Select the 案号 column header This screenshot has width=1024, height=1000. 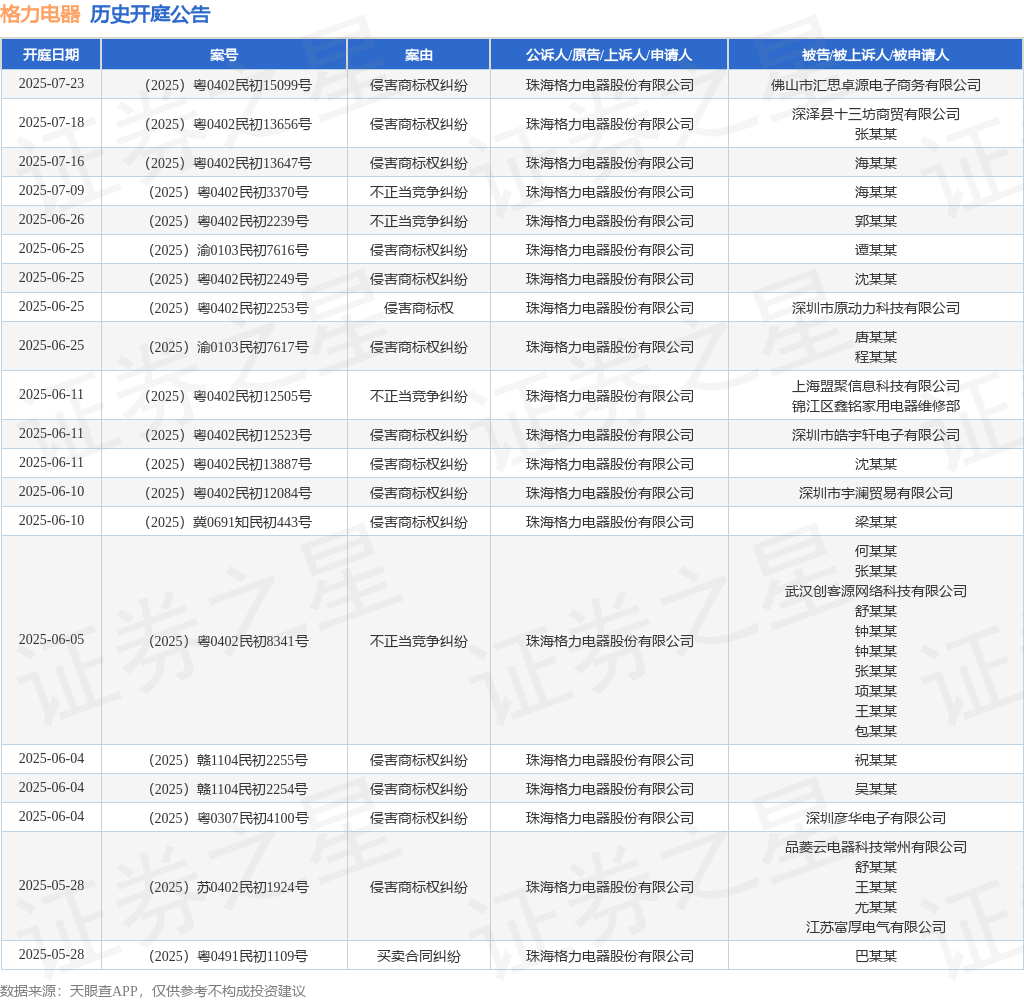[224, 55]
